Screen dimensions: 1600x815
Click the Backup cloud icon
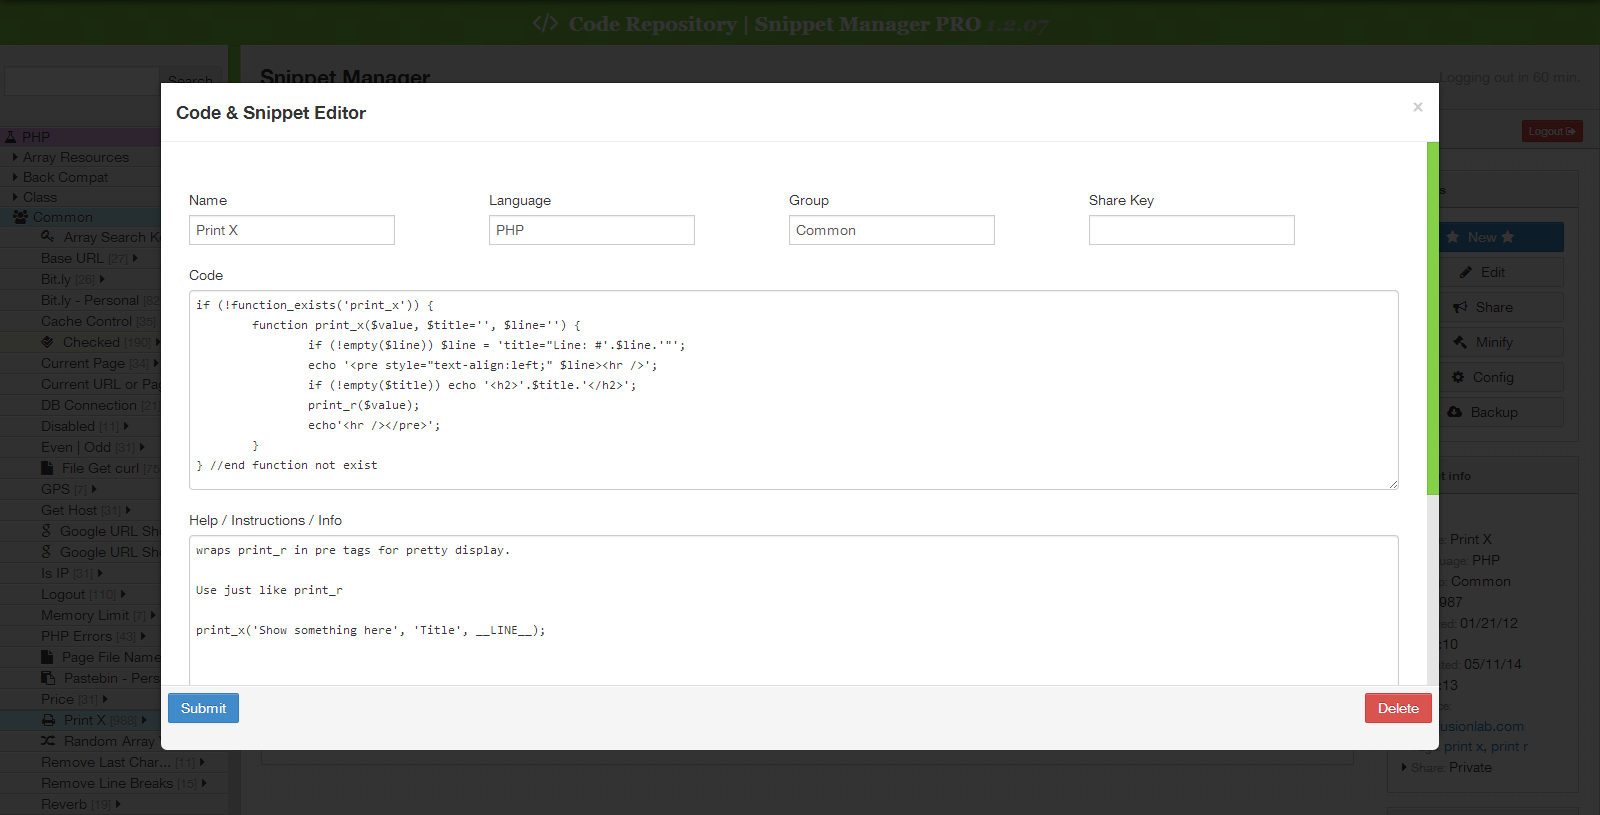[1456, 412]
